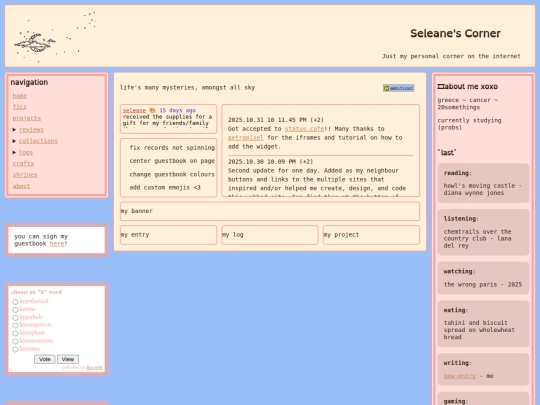Go to the home page link

tap(20, 96)
